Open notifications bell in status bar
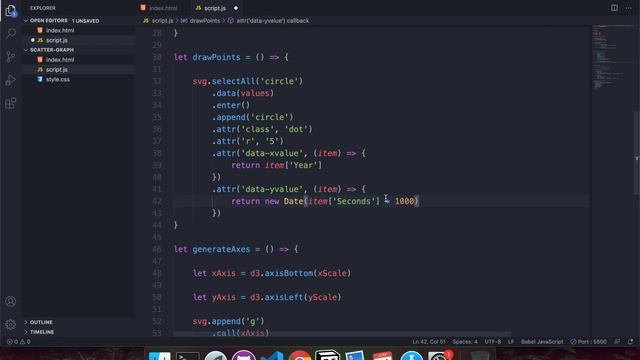The image size is (640, 360). click(x=631, y=342)
